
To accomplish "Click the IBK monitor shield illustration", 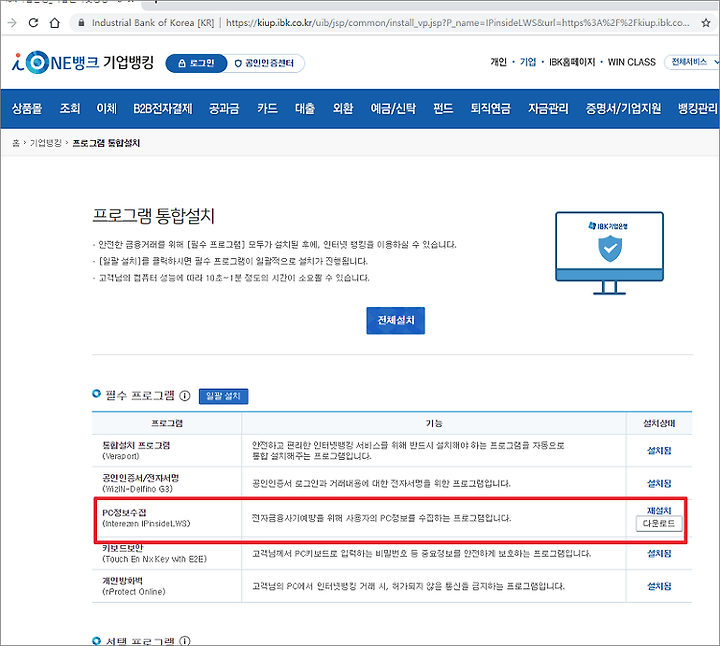I will 609,253.
